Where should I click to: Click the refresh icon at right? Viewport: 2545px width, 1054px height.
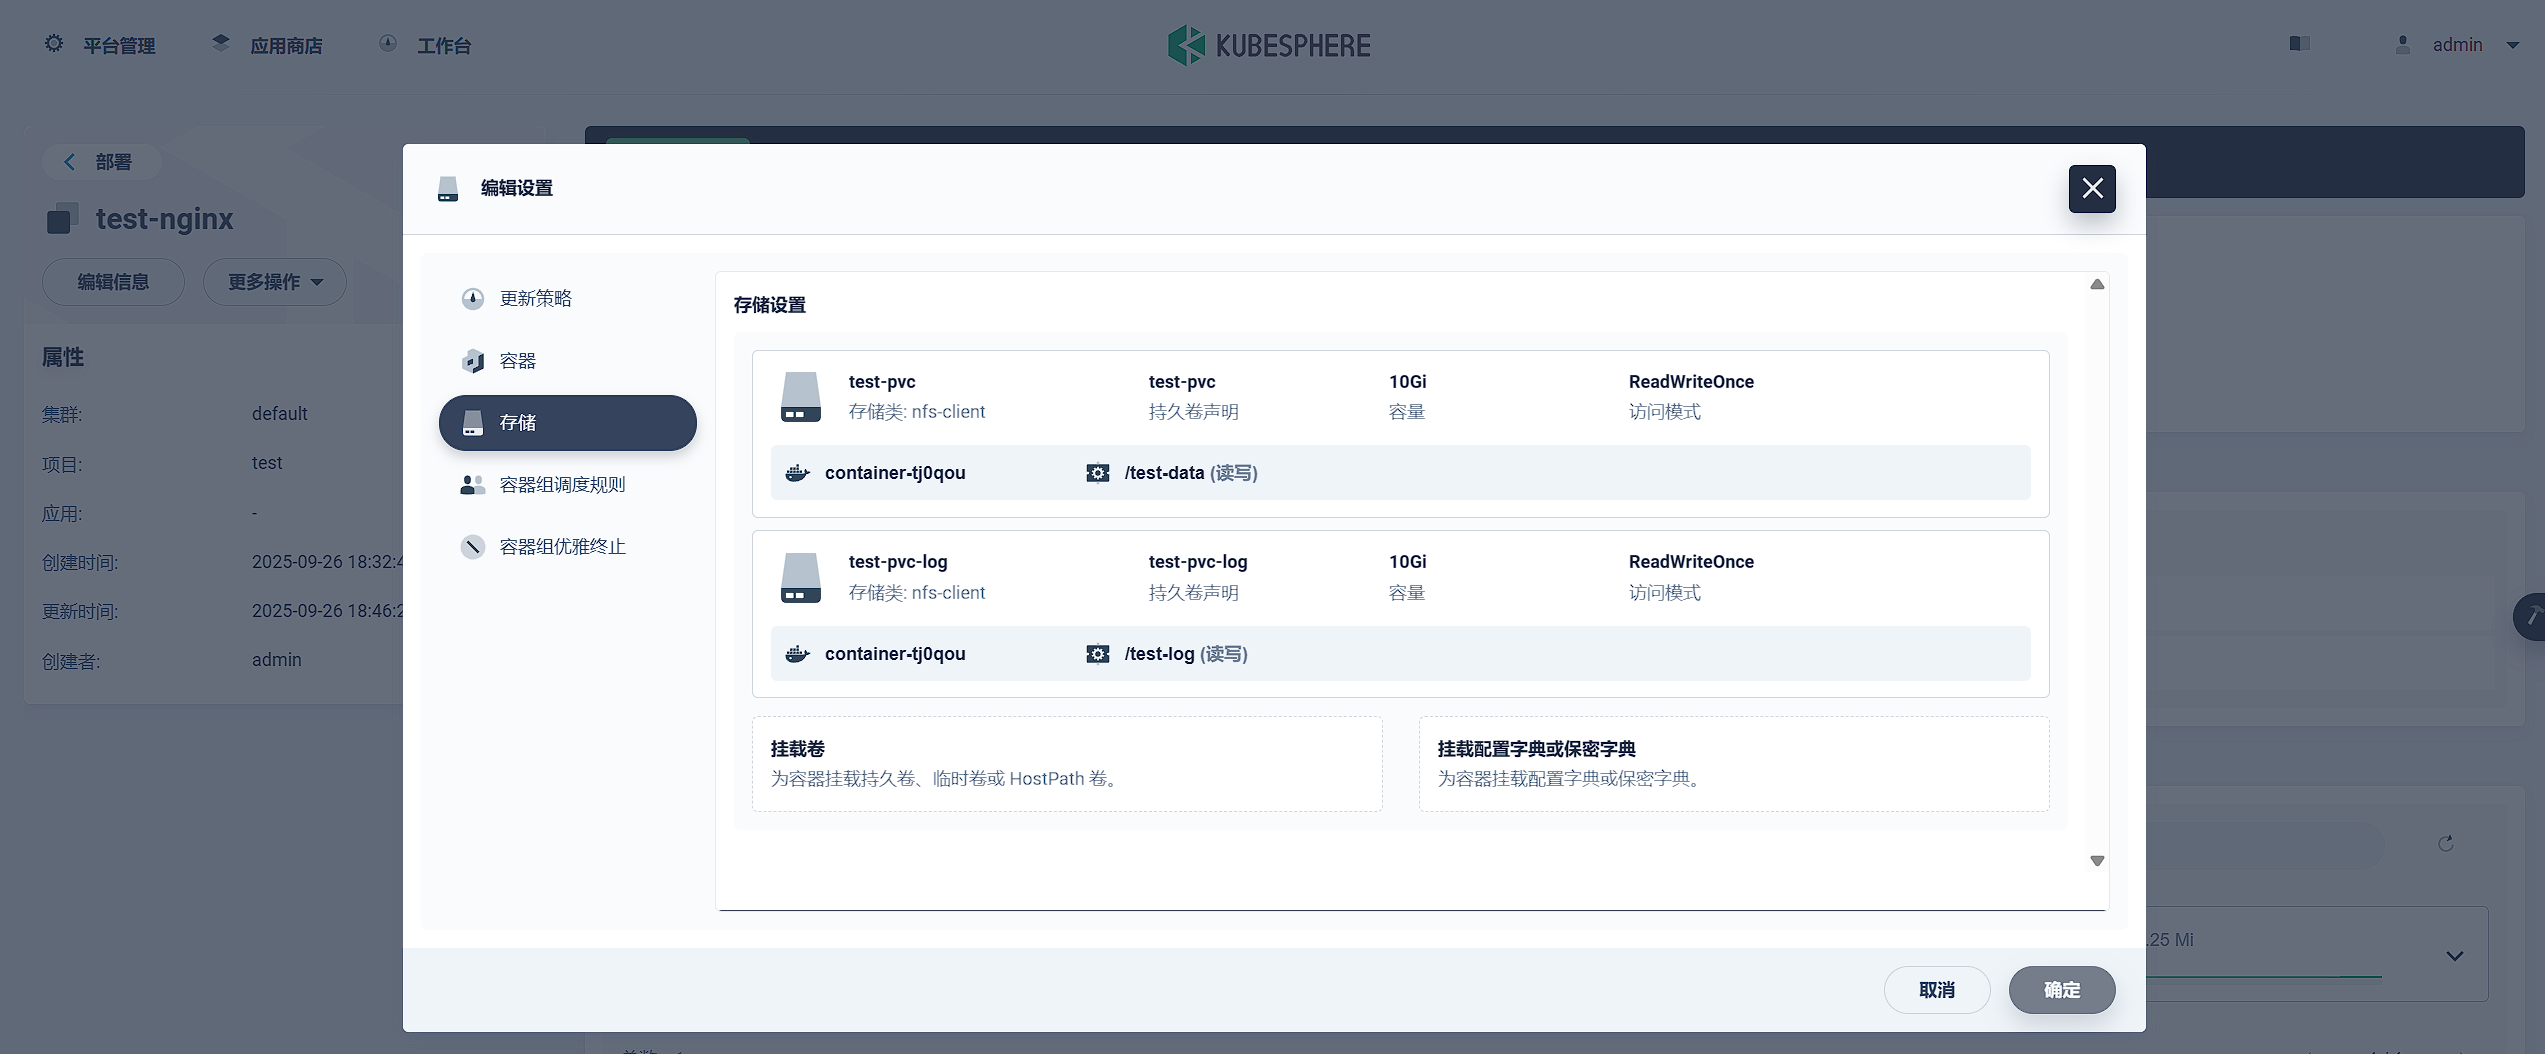tap(2445, 844)
